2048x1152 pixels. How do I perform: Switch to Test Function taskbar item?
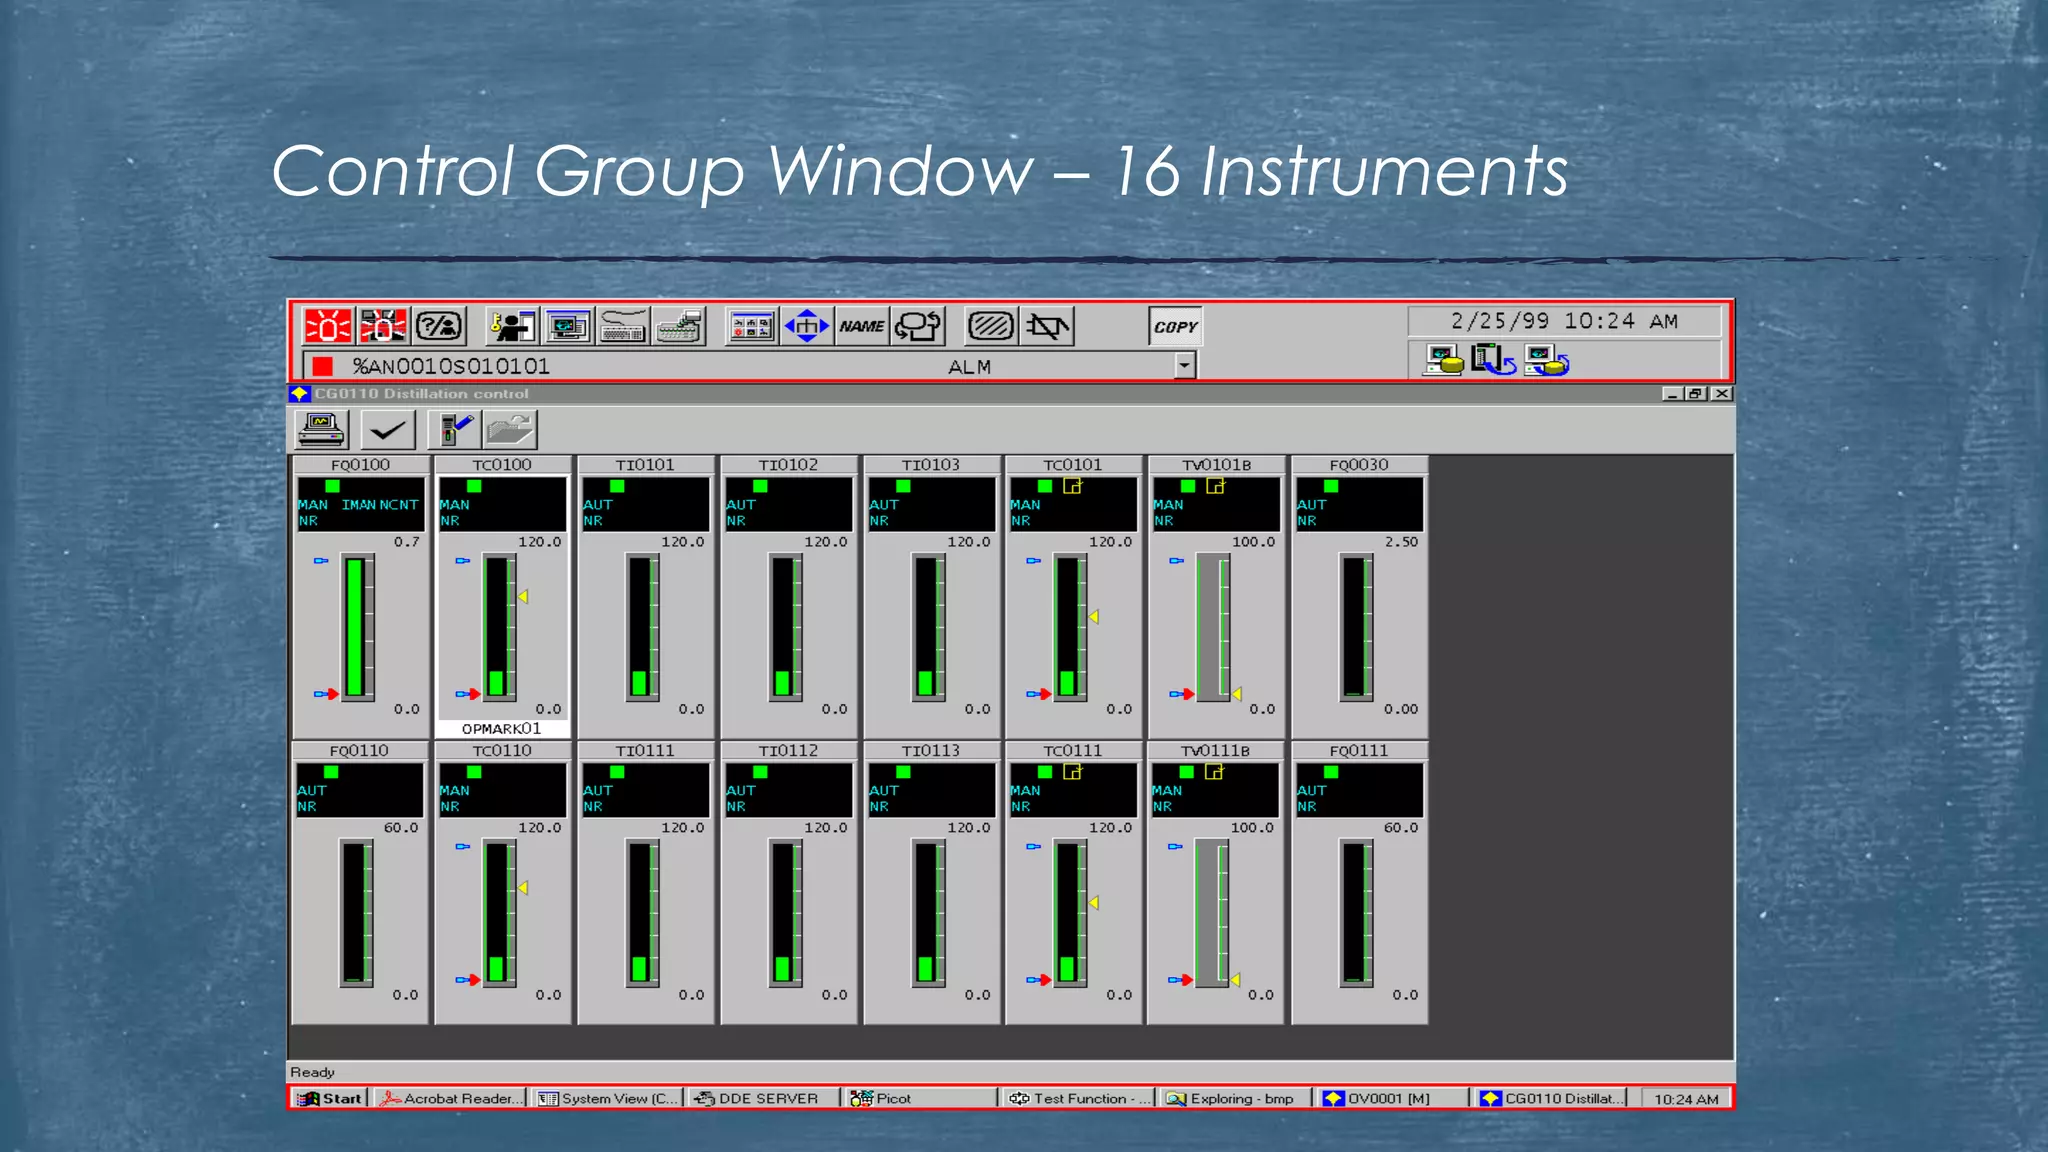tap(1079, 1098)
